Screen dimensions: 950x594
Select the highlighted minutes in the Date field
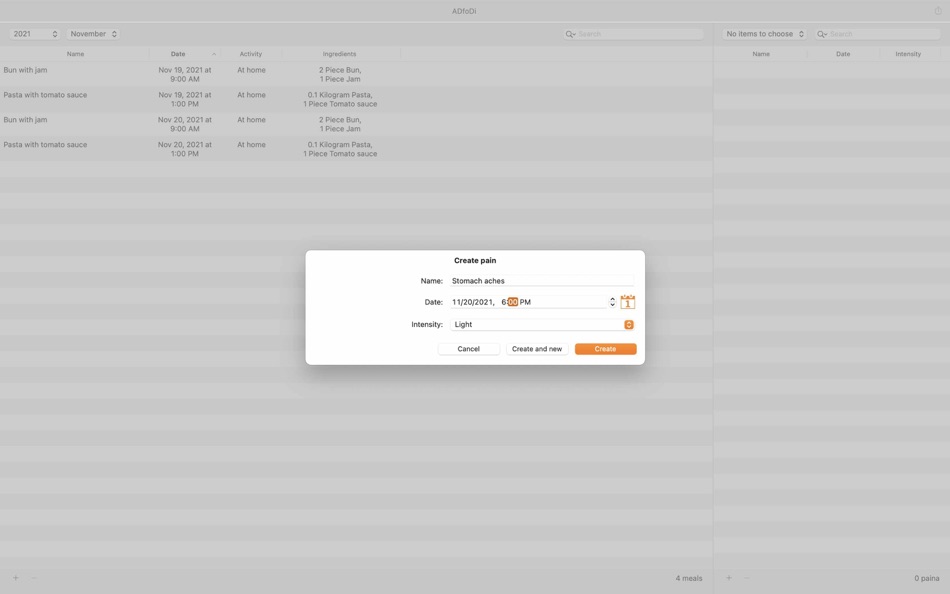point(513,302)
